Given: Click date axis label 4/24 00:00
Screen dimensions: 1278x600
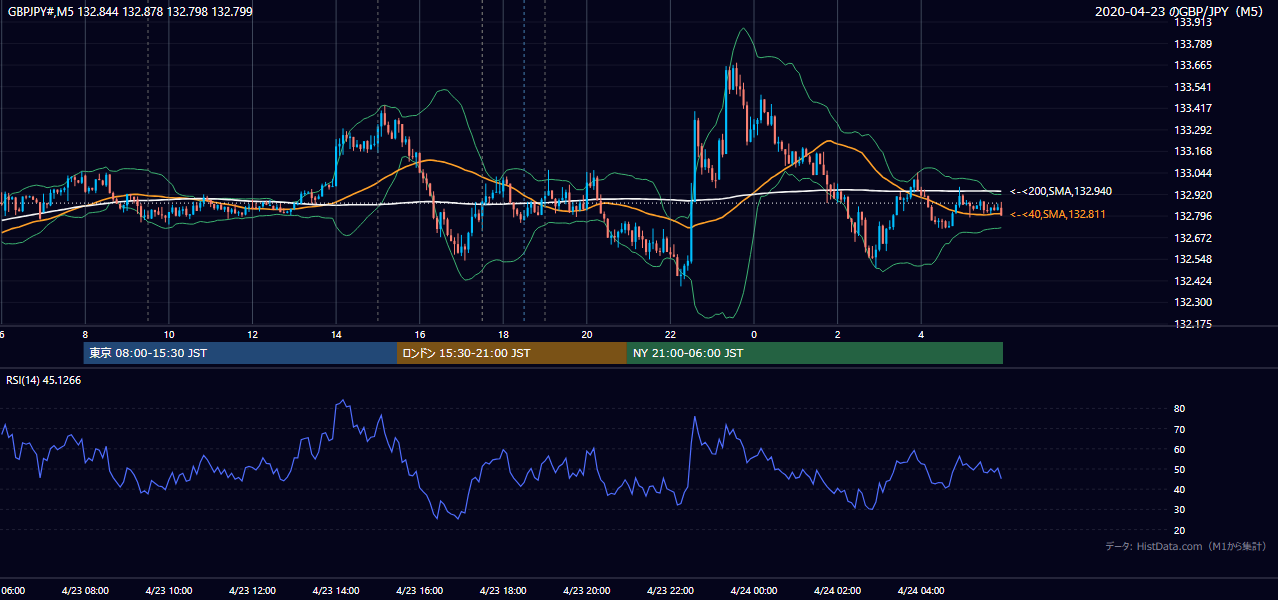Looking at the screenshot, I should coord(753,591).
